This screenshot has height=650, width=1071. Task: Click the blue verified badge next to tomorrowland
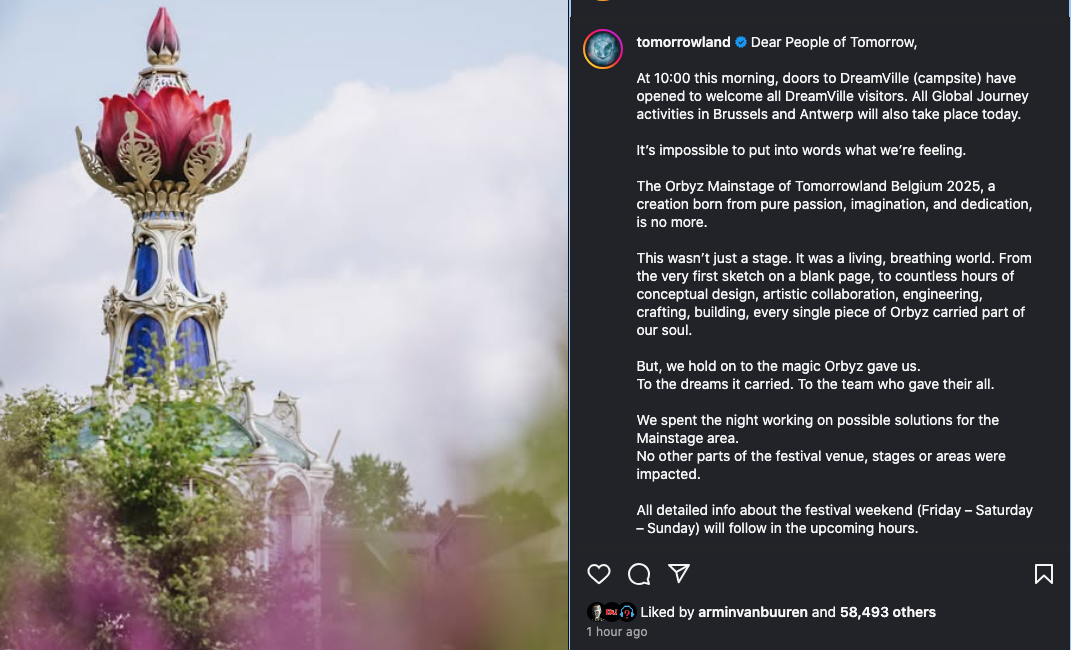click(740, 42)
